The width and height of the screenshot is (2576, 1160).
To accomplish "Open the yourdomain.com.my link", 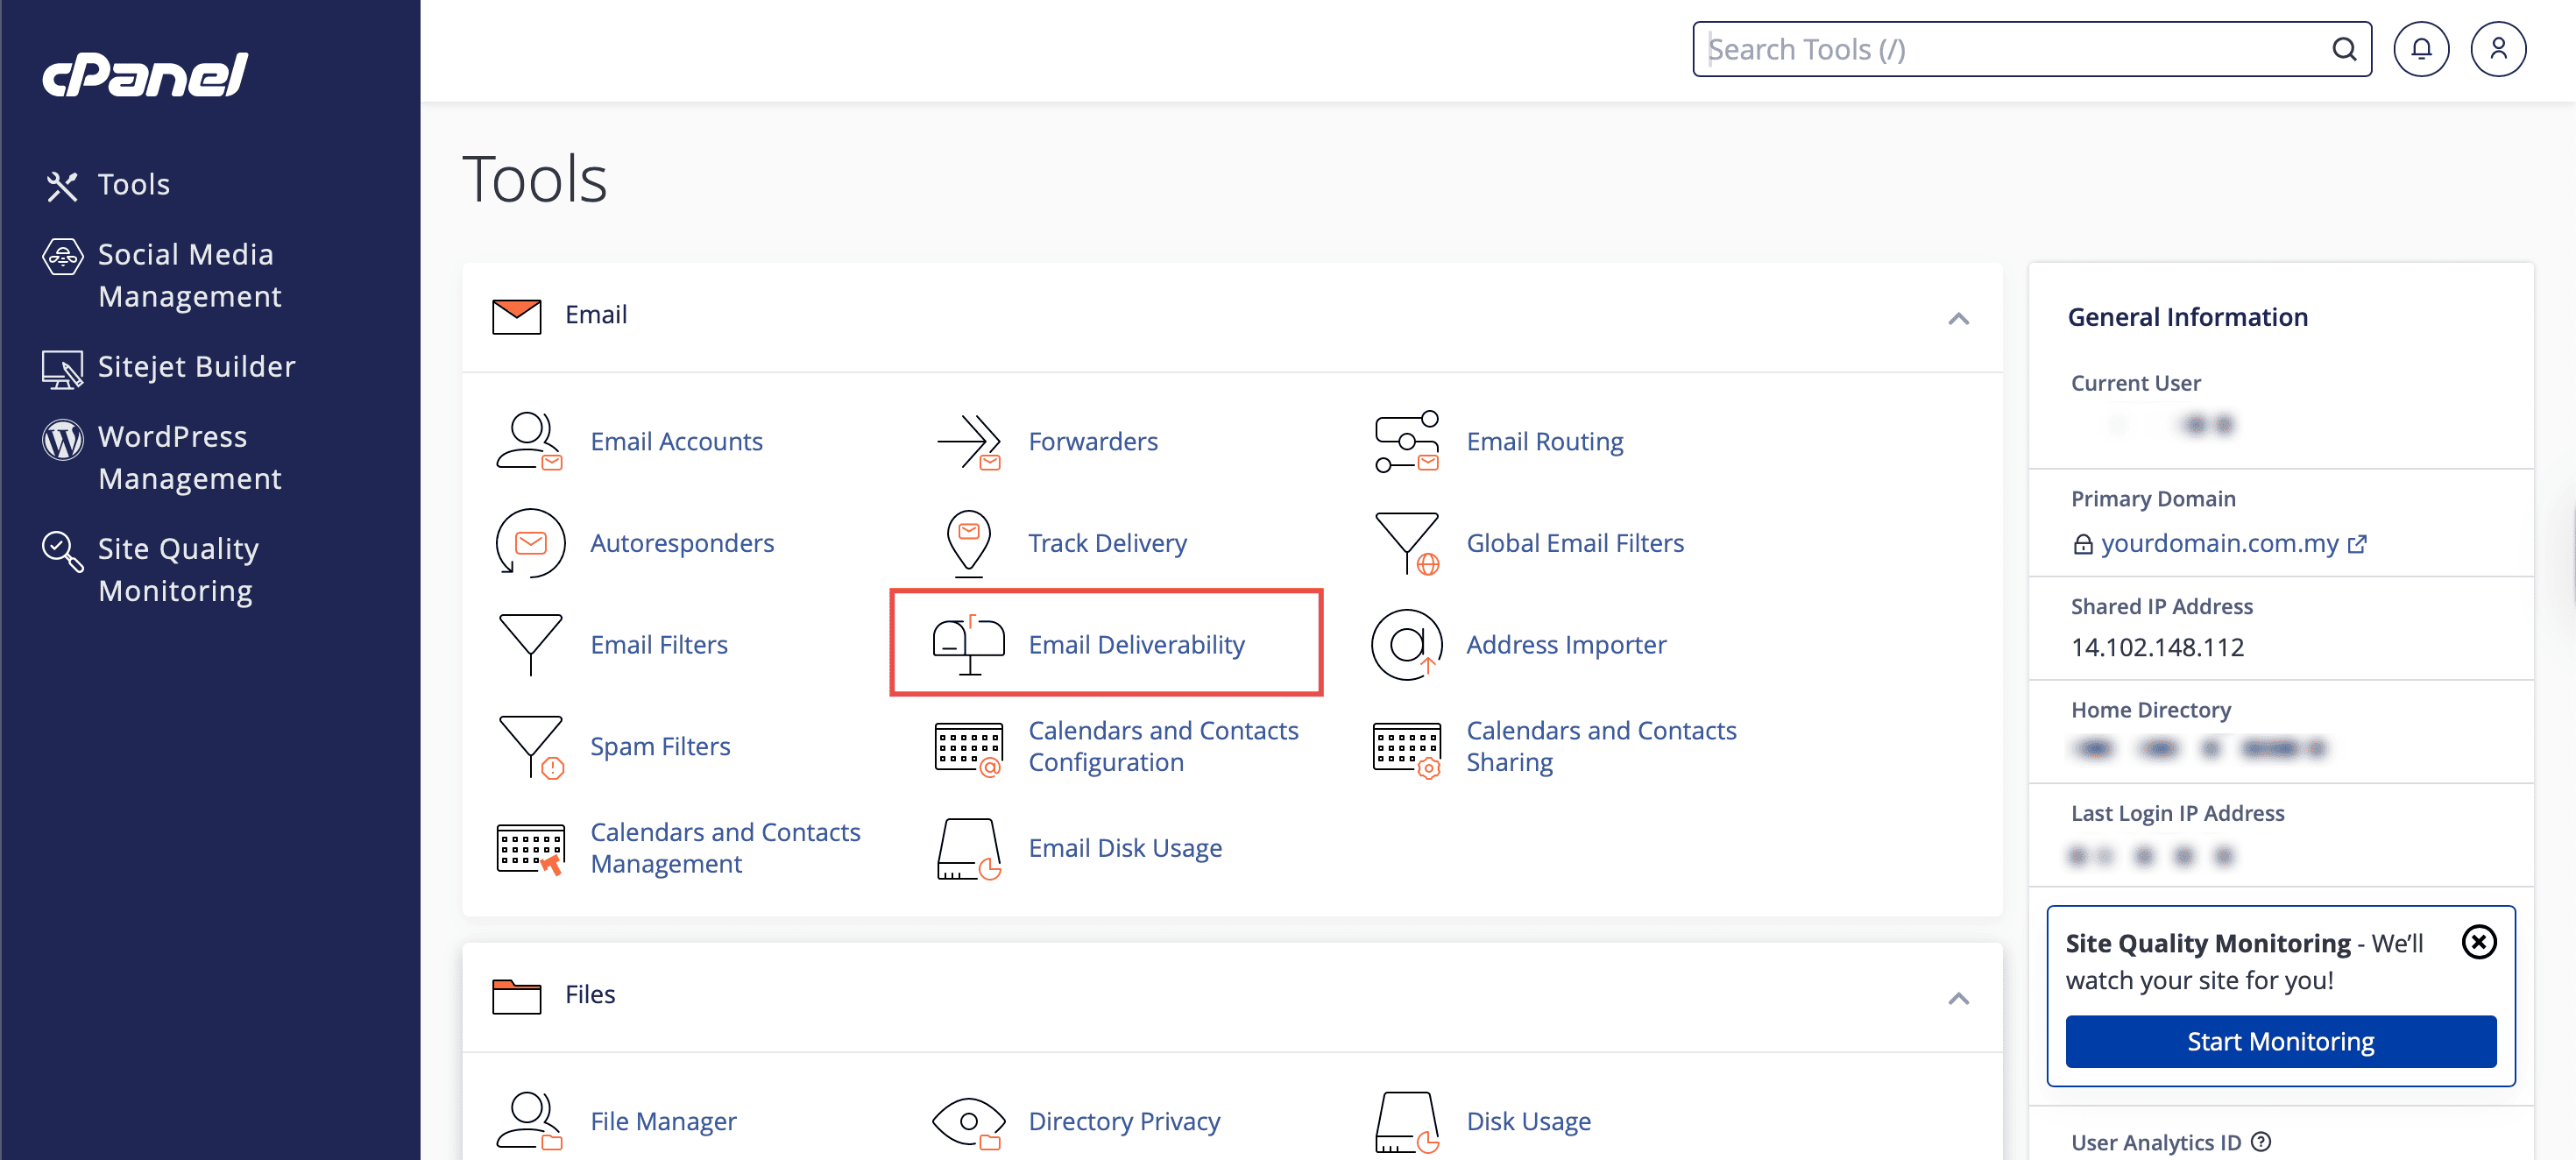I will 2219,544.
